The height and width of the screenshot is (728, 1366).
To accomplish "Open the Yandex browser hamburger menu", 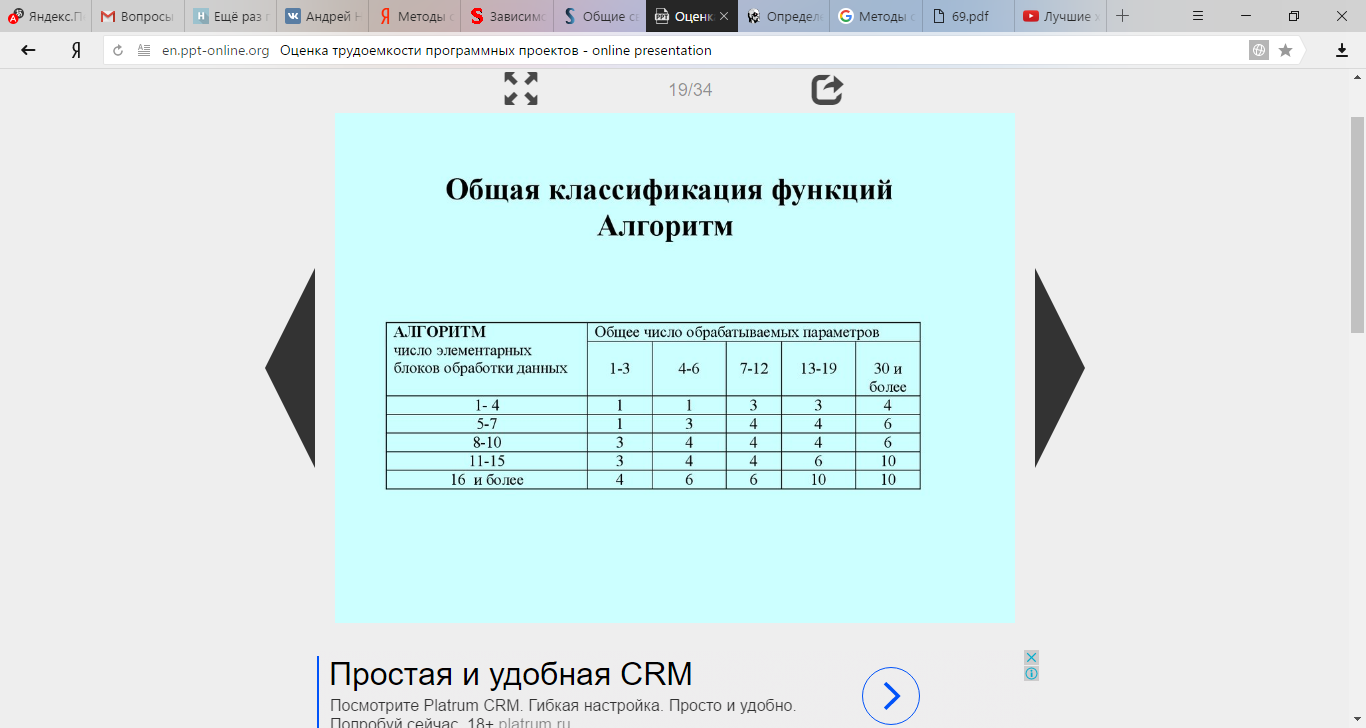I will 1198,16.
